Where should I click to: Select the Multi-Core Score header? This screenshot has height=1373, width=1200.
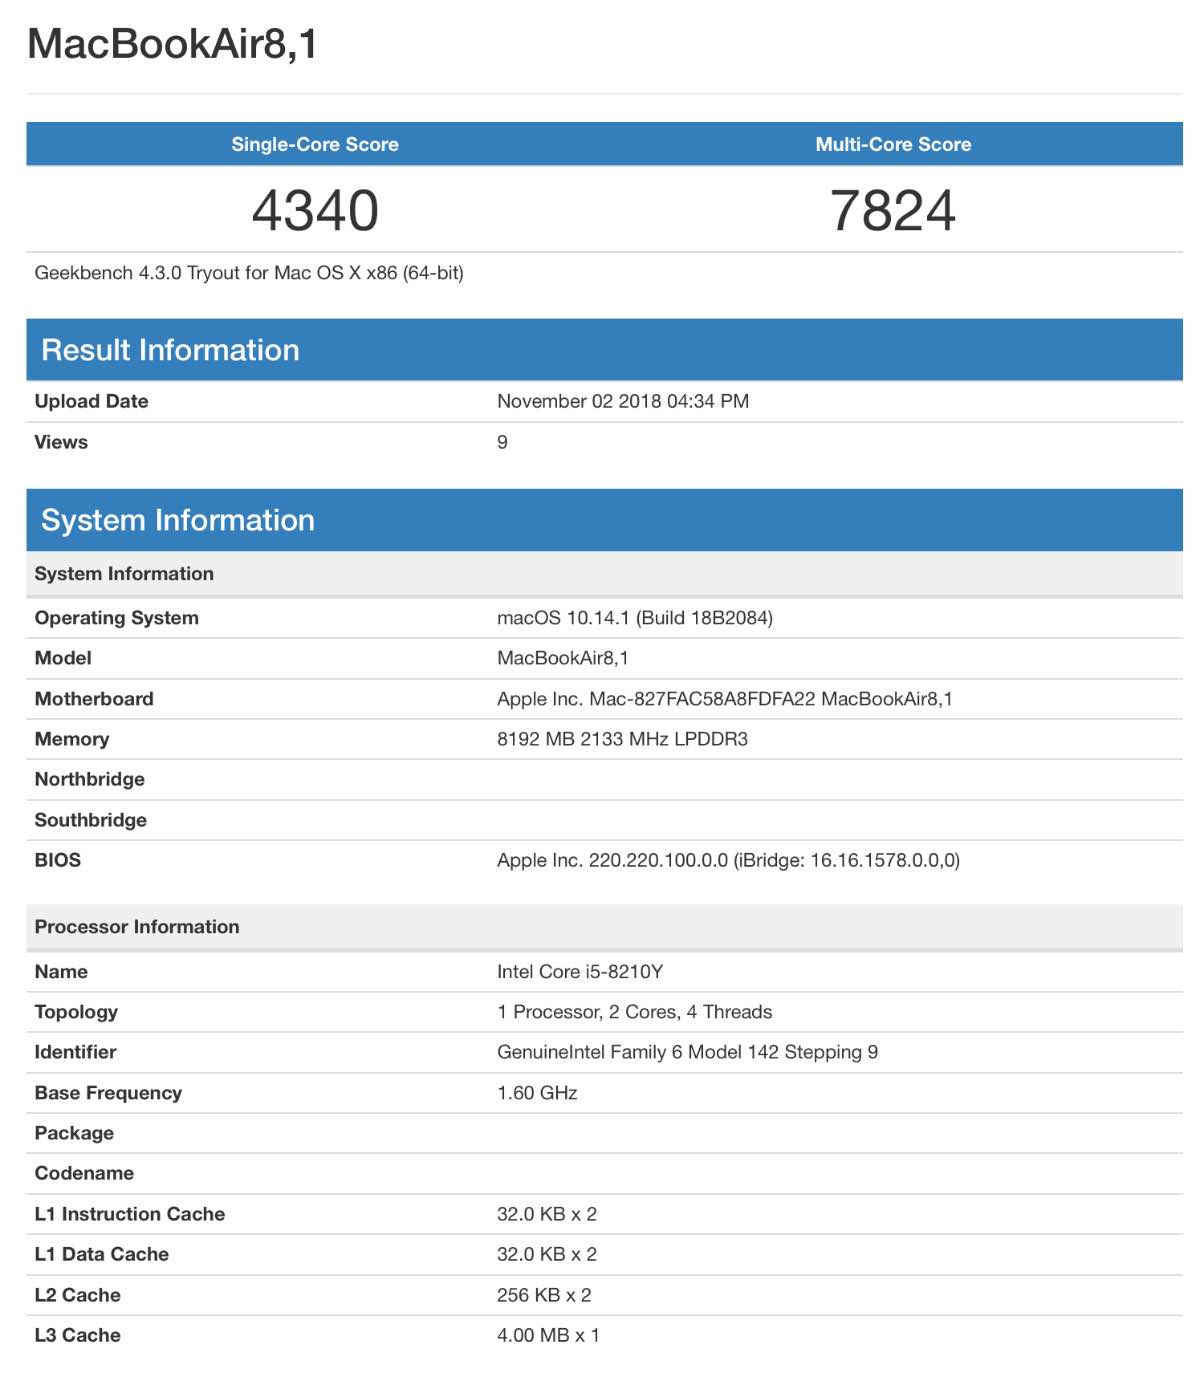(893, 144)
